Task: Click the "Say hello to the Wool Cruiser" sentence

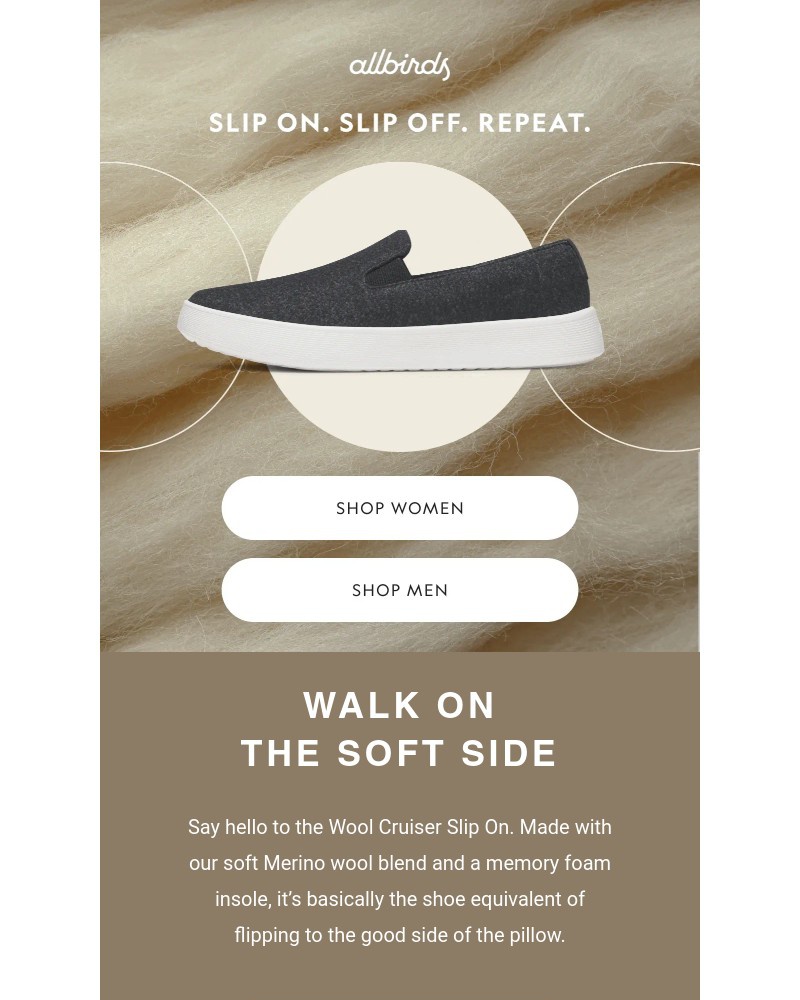Action: 350,827
